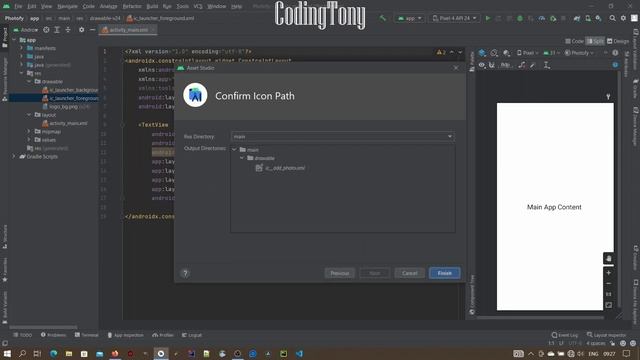
Task: Switch editor to Split view
Action: [595, 41]
